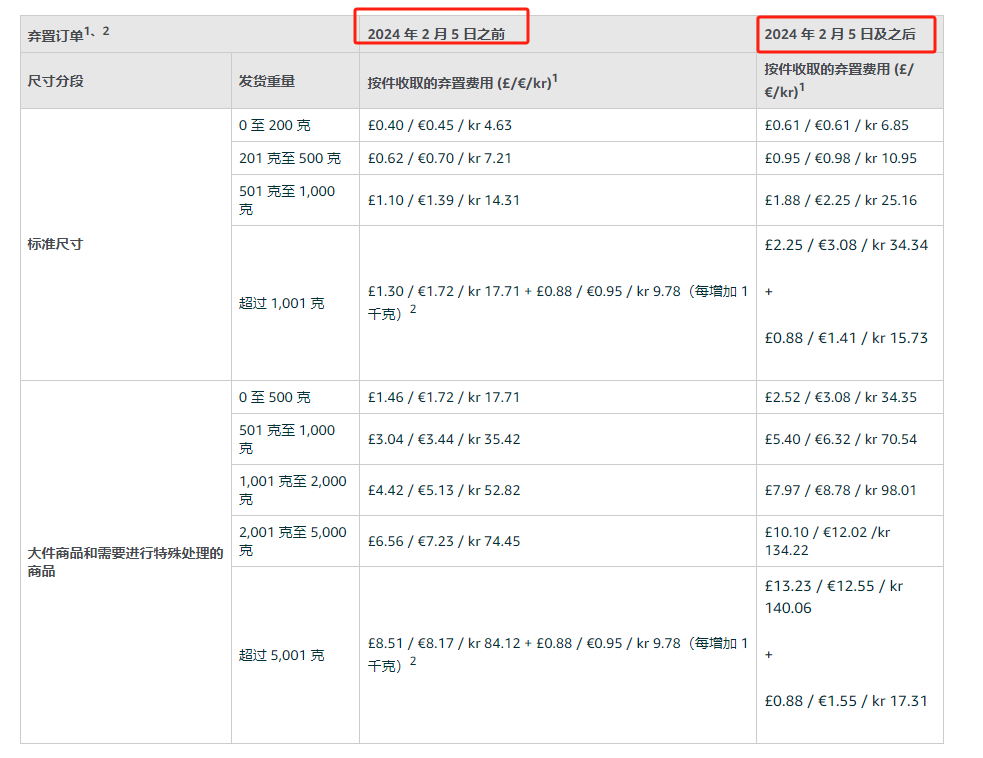Click the '尺寸分段' column heading
This screenshot has height=758, width=983.
point(56,81)
